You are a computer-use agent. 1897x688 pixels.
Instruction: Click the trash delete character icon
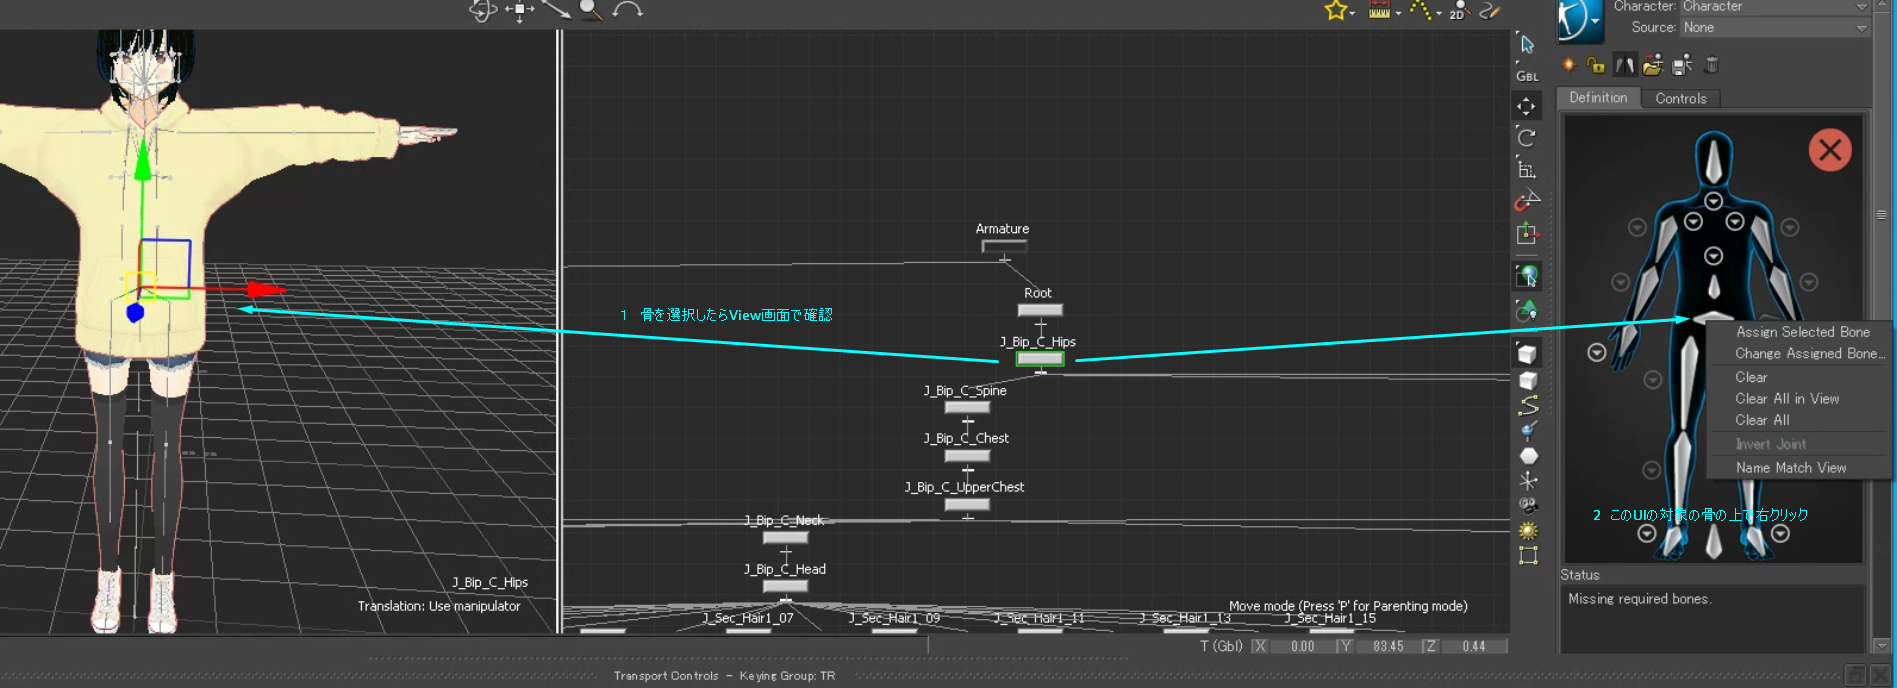1712,65
